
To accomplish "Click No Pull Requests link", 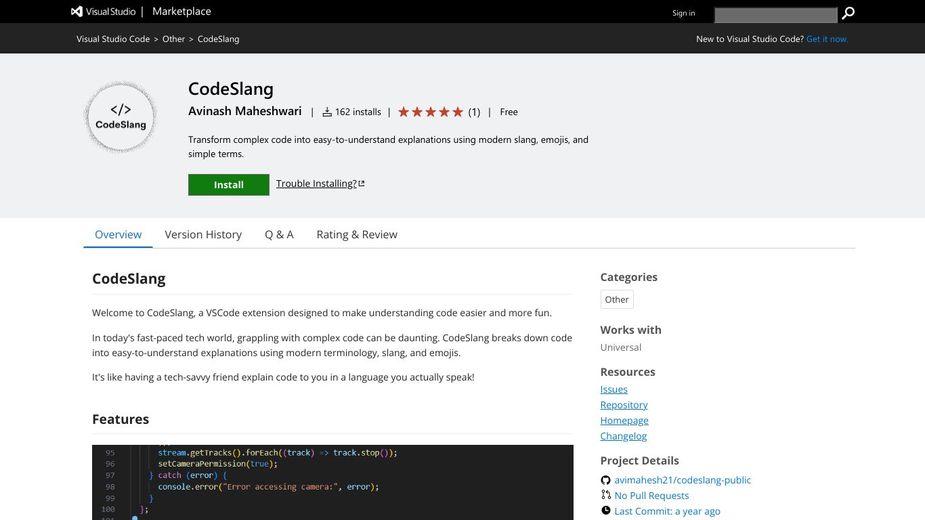I will [651, 495].
